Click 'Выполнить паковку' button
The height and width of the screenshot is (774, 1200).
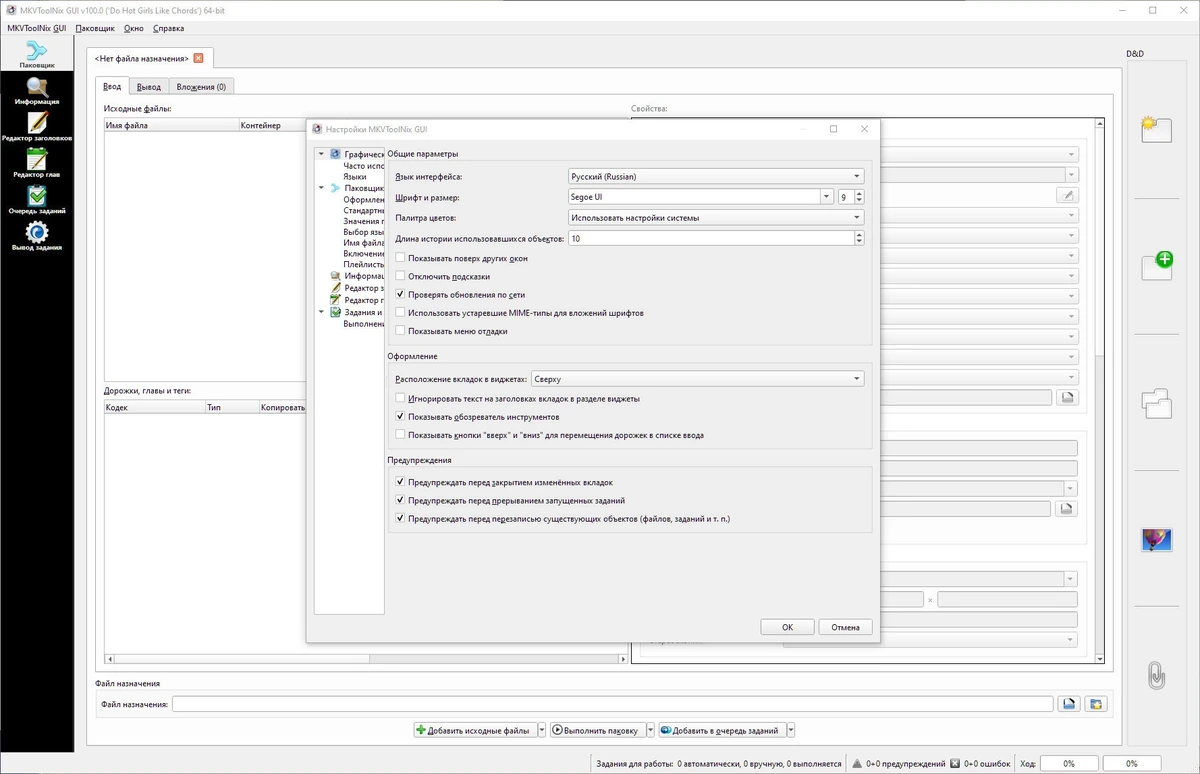click(597, 731)
